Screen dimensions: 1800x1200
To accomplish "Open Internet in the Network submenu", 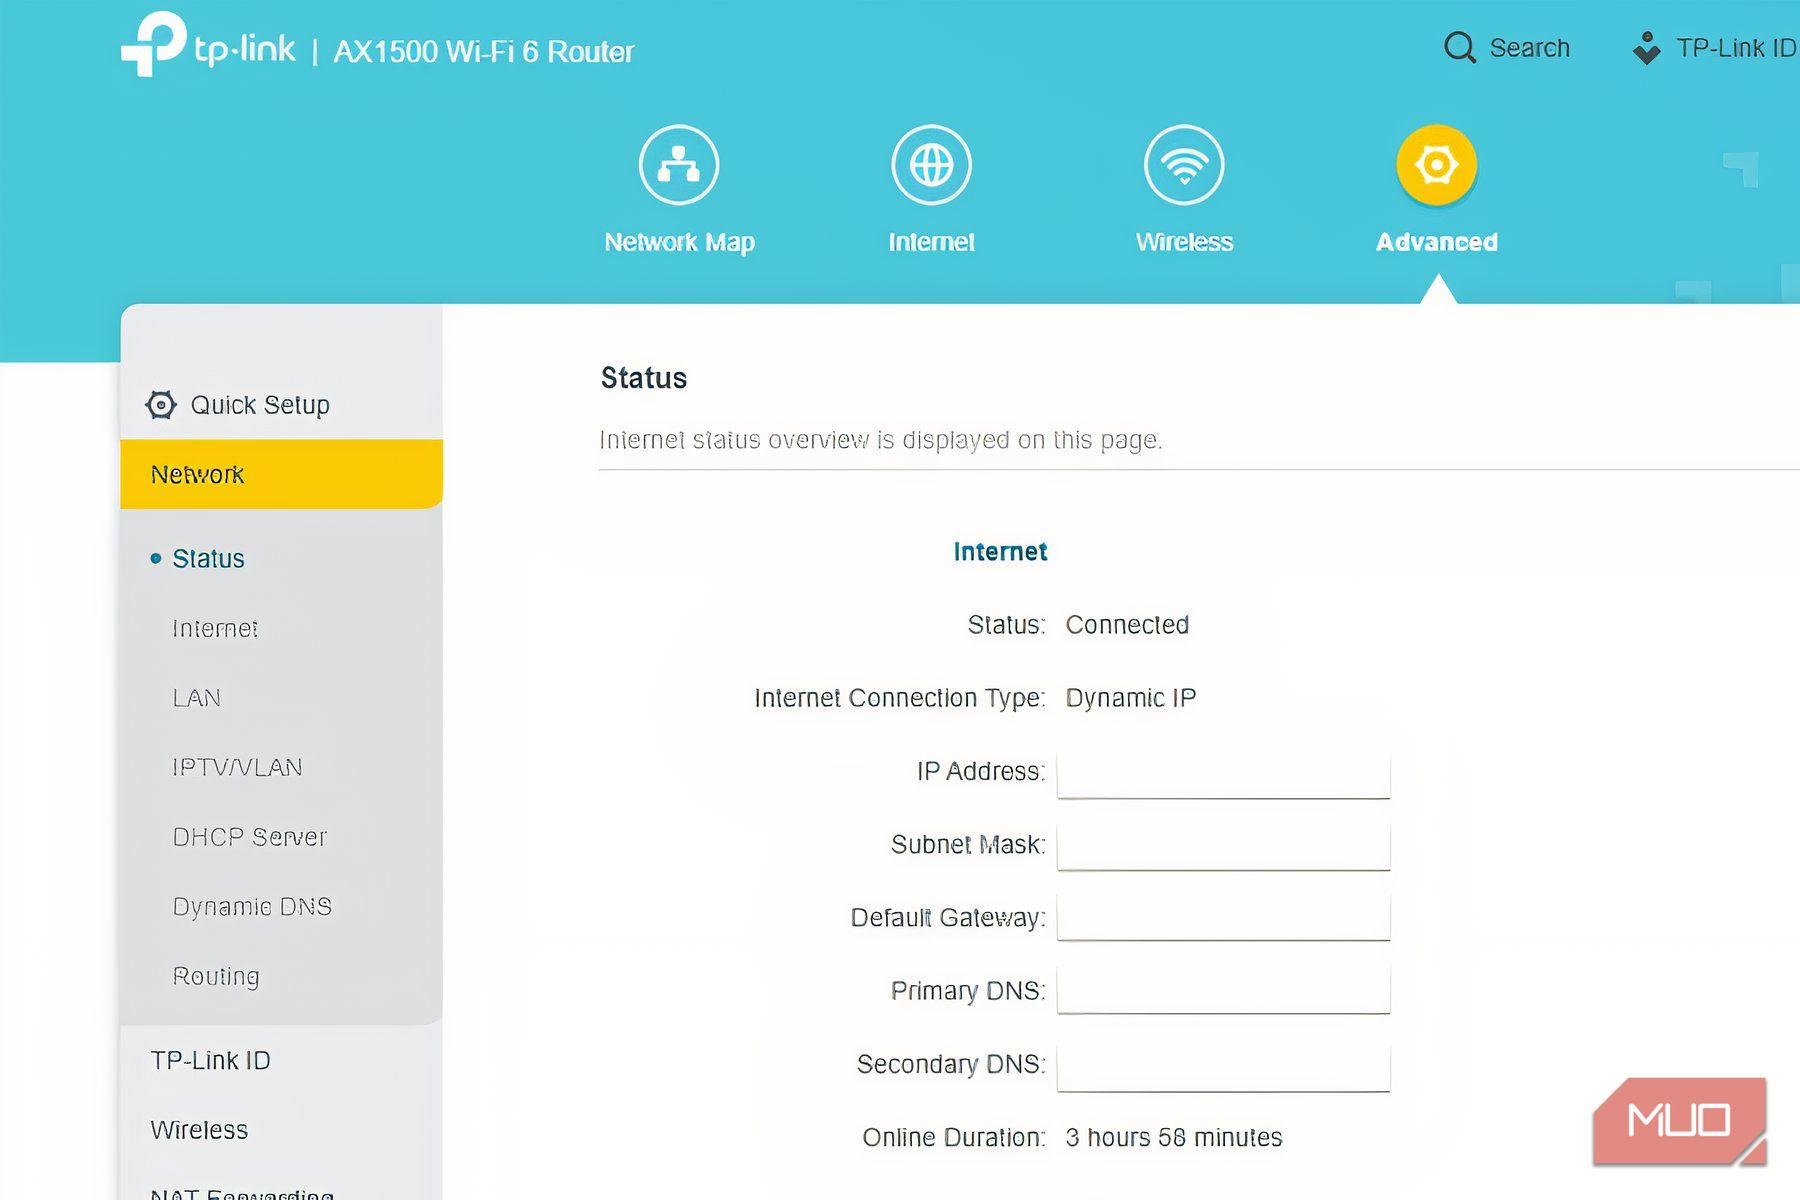I will [x=215, y=628].
